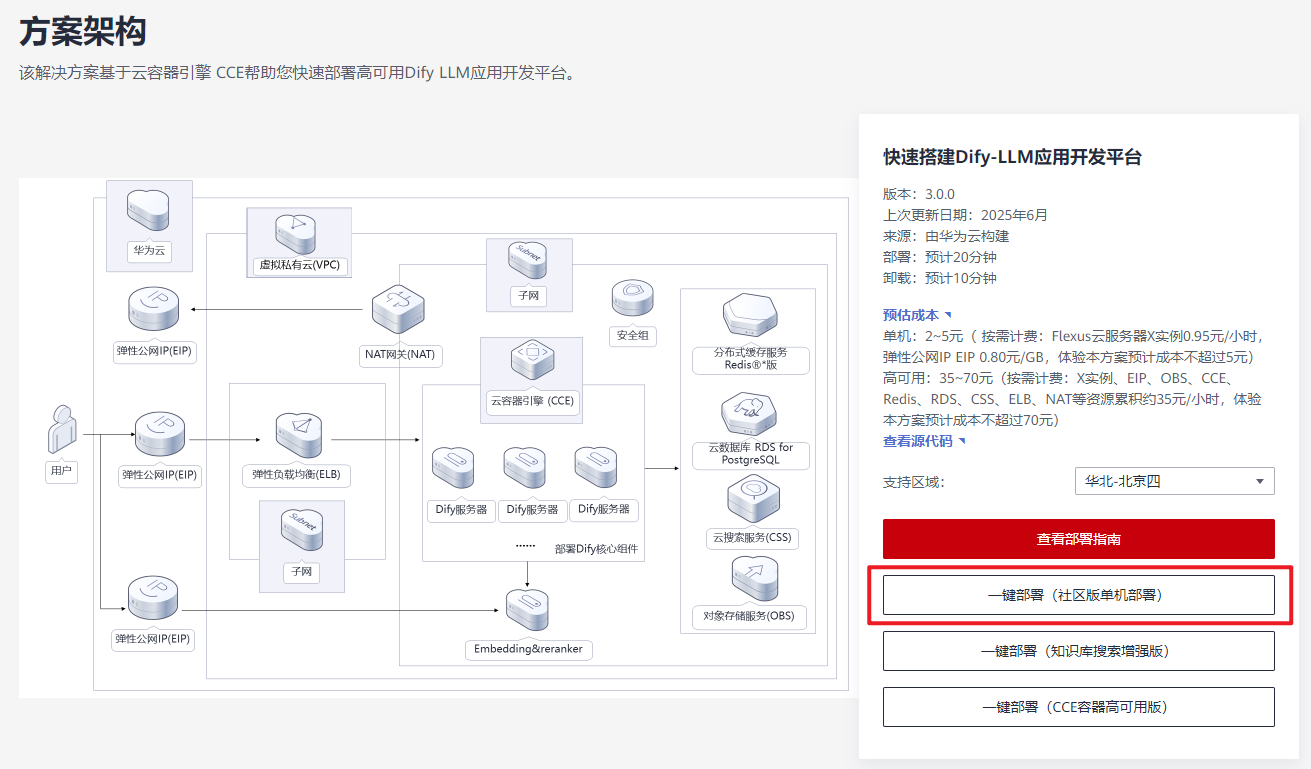
Task: Click the EIP icon the NAT gateway points to
Action: click(x=153, y=311)
